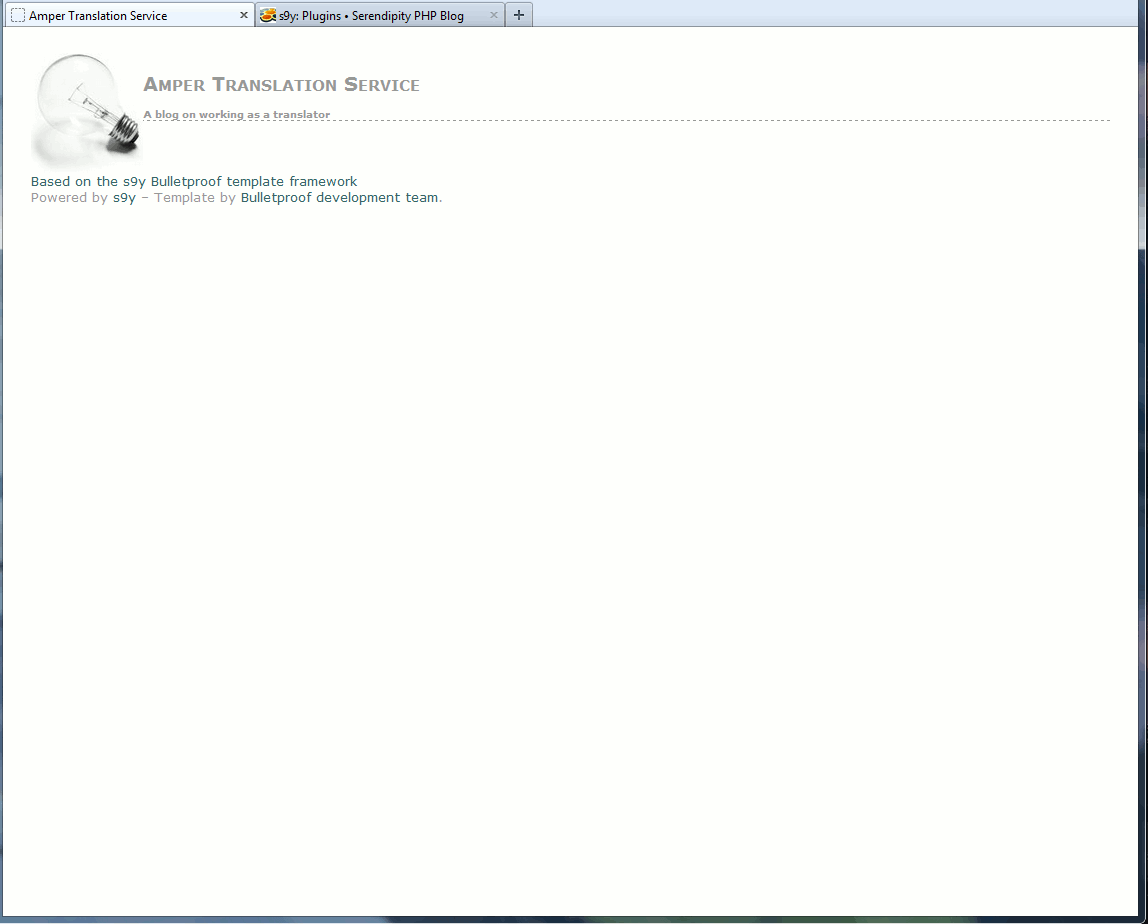Open the s9y link after 'Powered by'
This screenshot has height=924, width=1148.
pos(124,198)
